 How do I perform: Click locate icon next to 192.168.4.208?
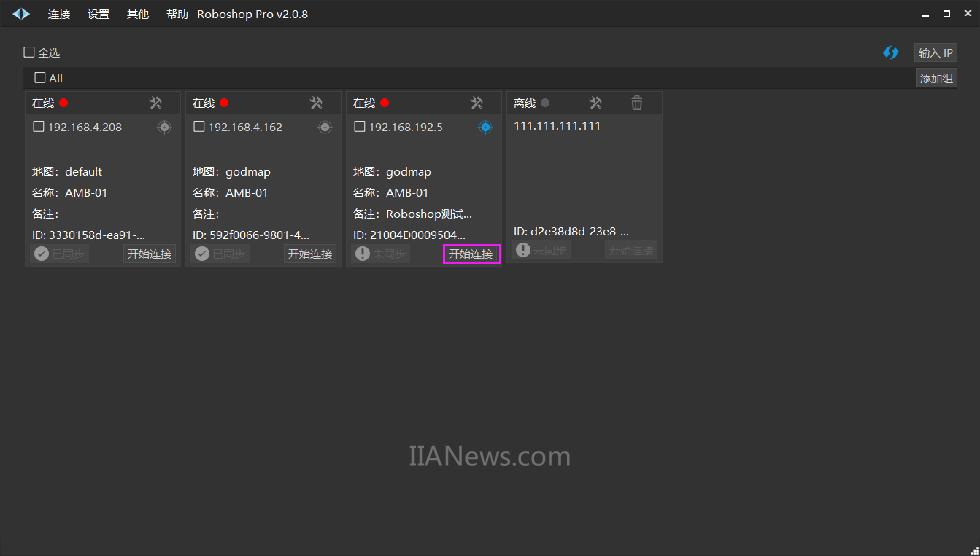coord(164,127)
